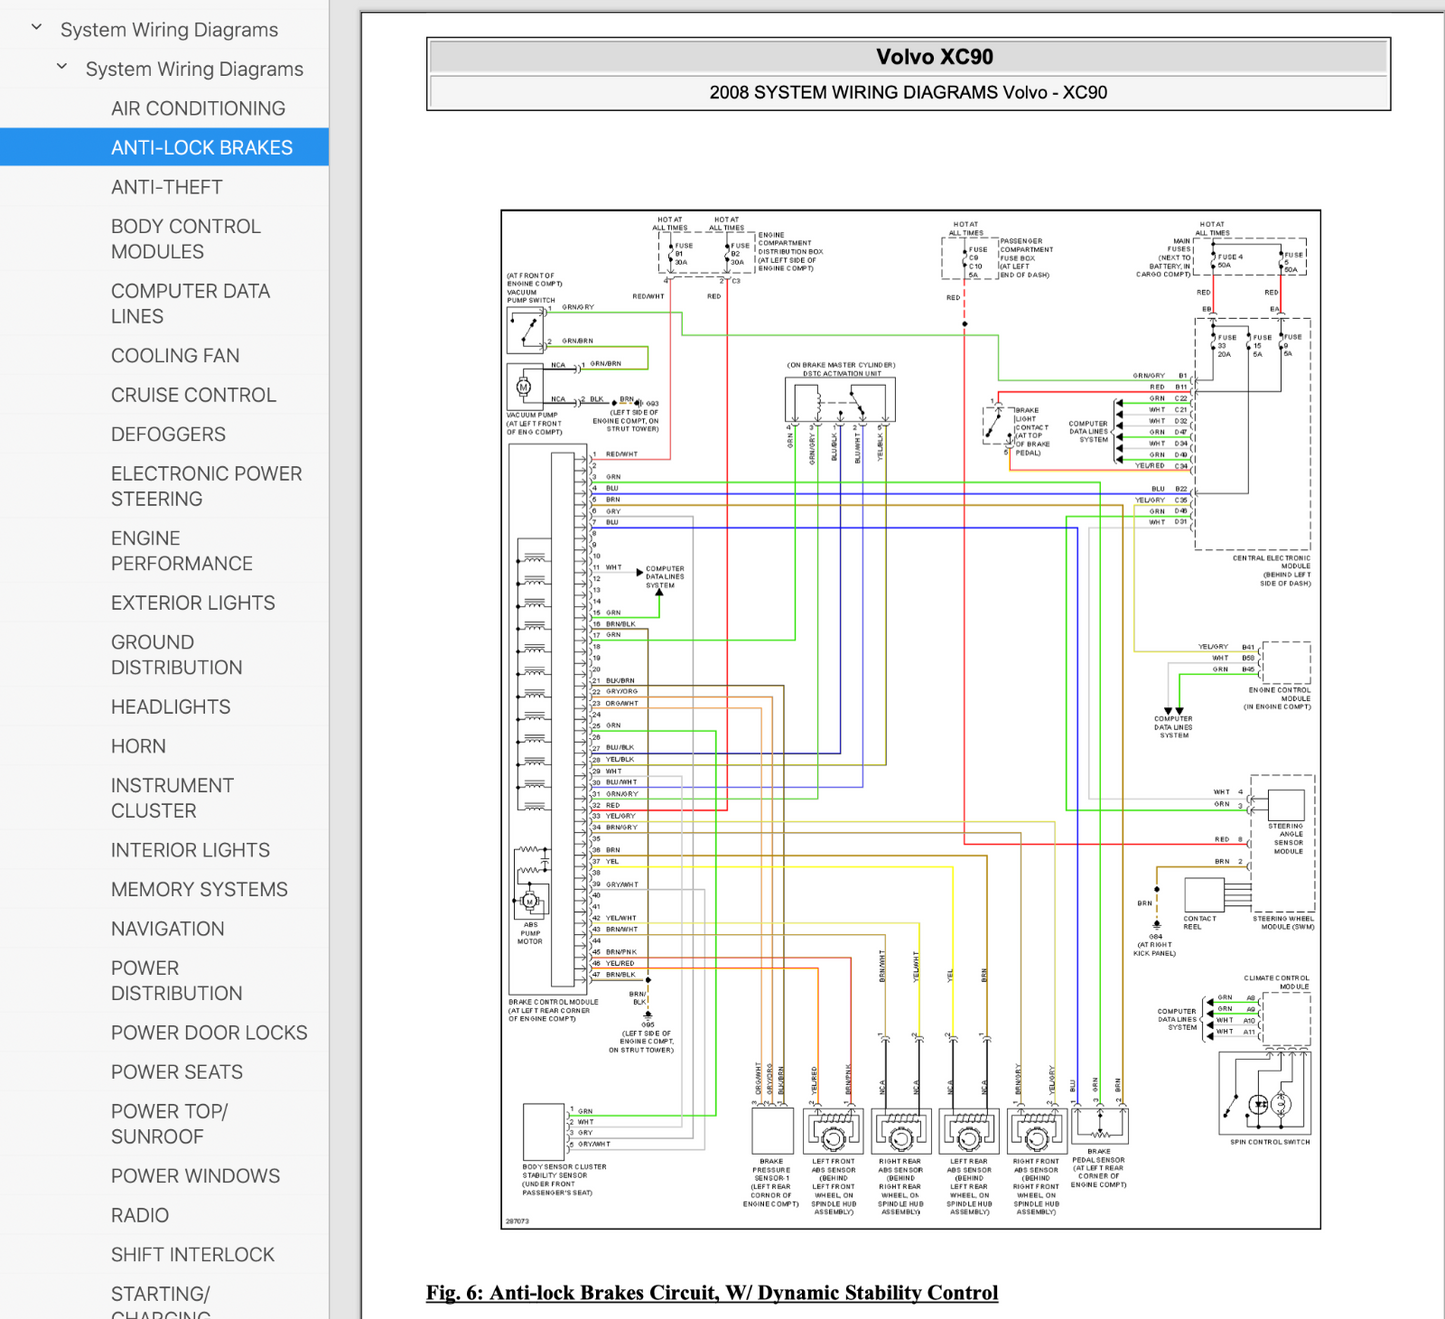Click the Fig. 6 Anti-lock Brakes Circuit link
Image resolution: width=1445 pixels, height=1319 pixels.
711,1292
